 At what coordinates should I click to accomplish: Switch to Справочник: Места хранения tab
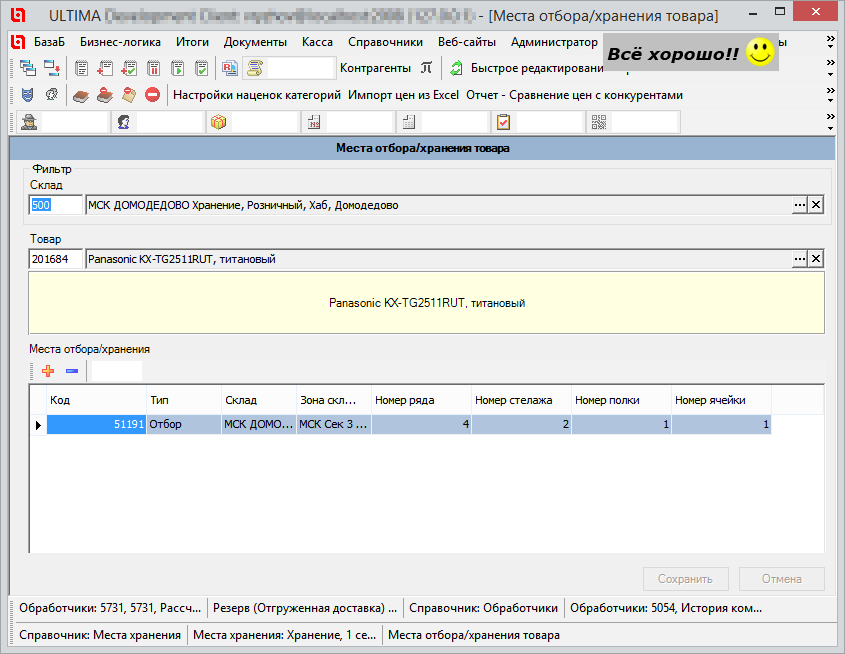(x=100, y=635)
